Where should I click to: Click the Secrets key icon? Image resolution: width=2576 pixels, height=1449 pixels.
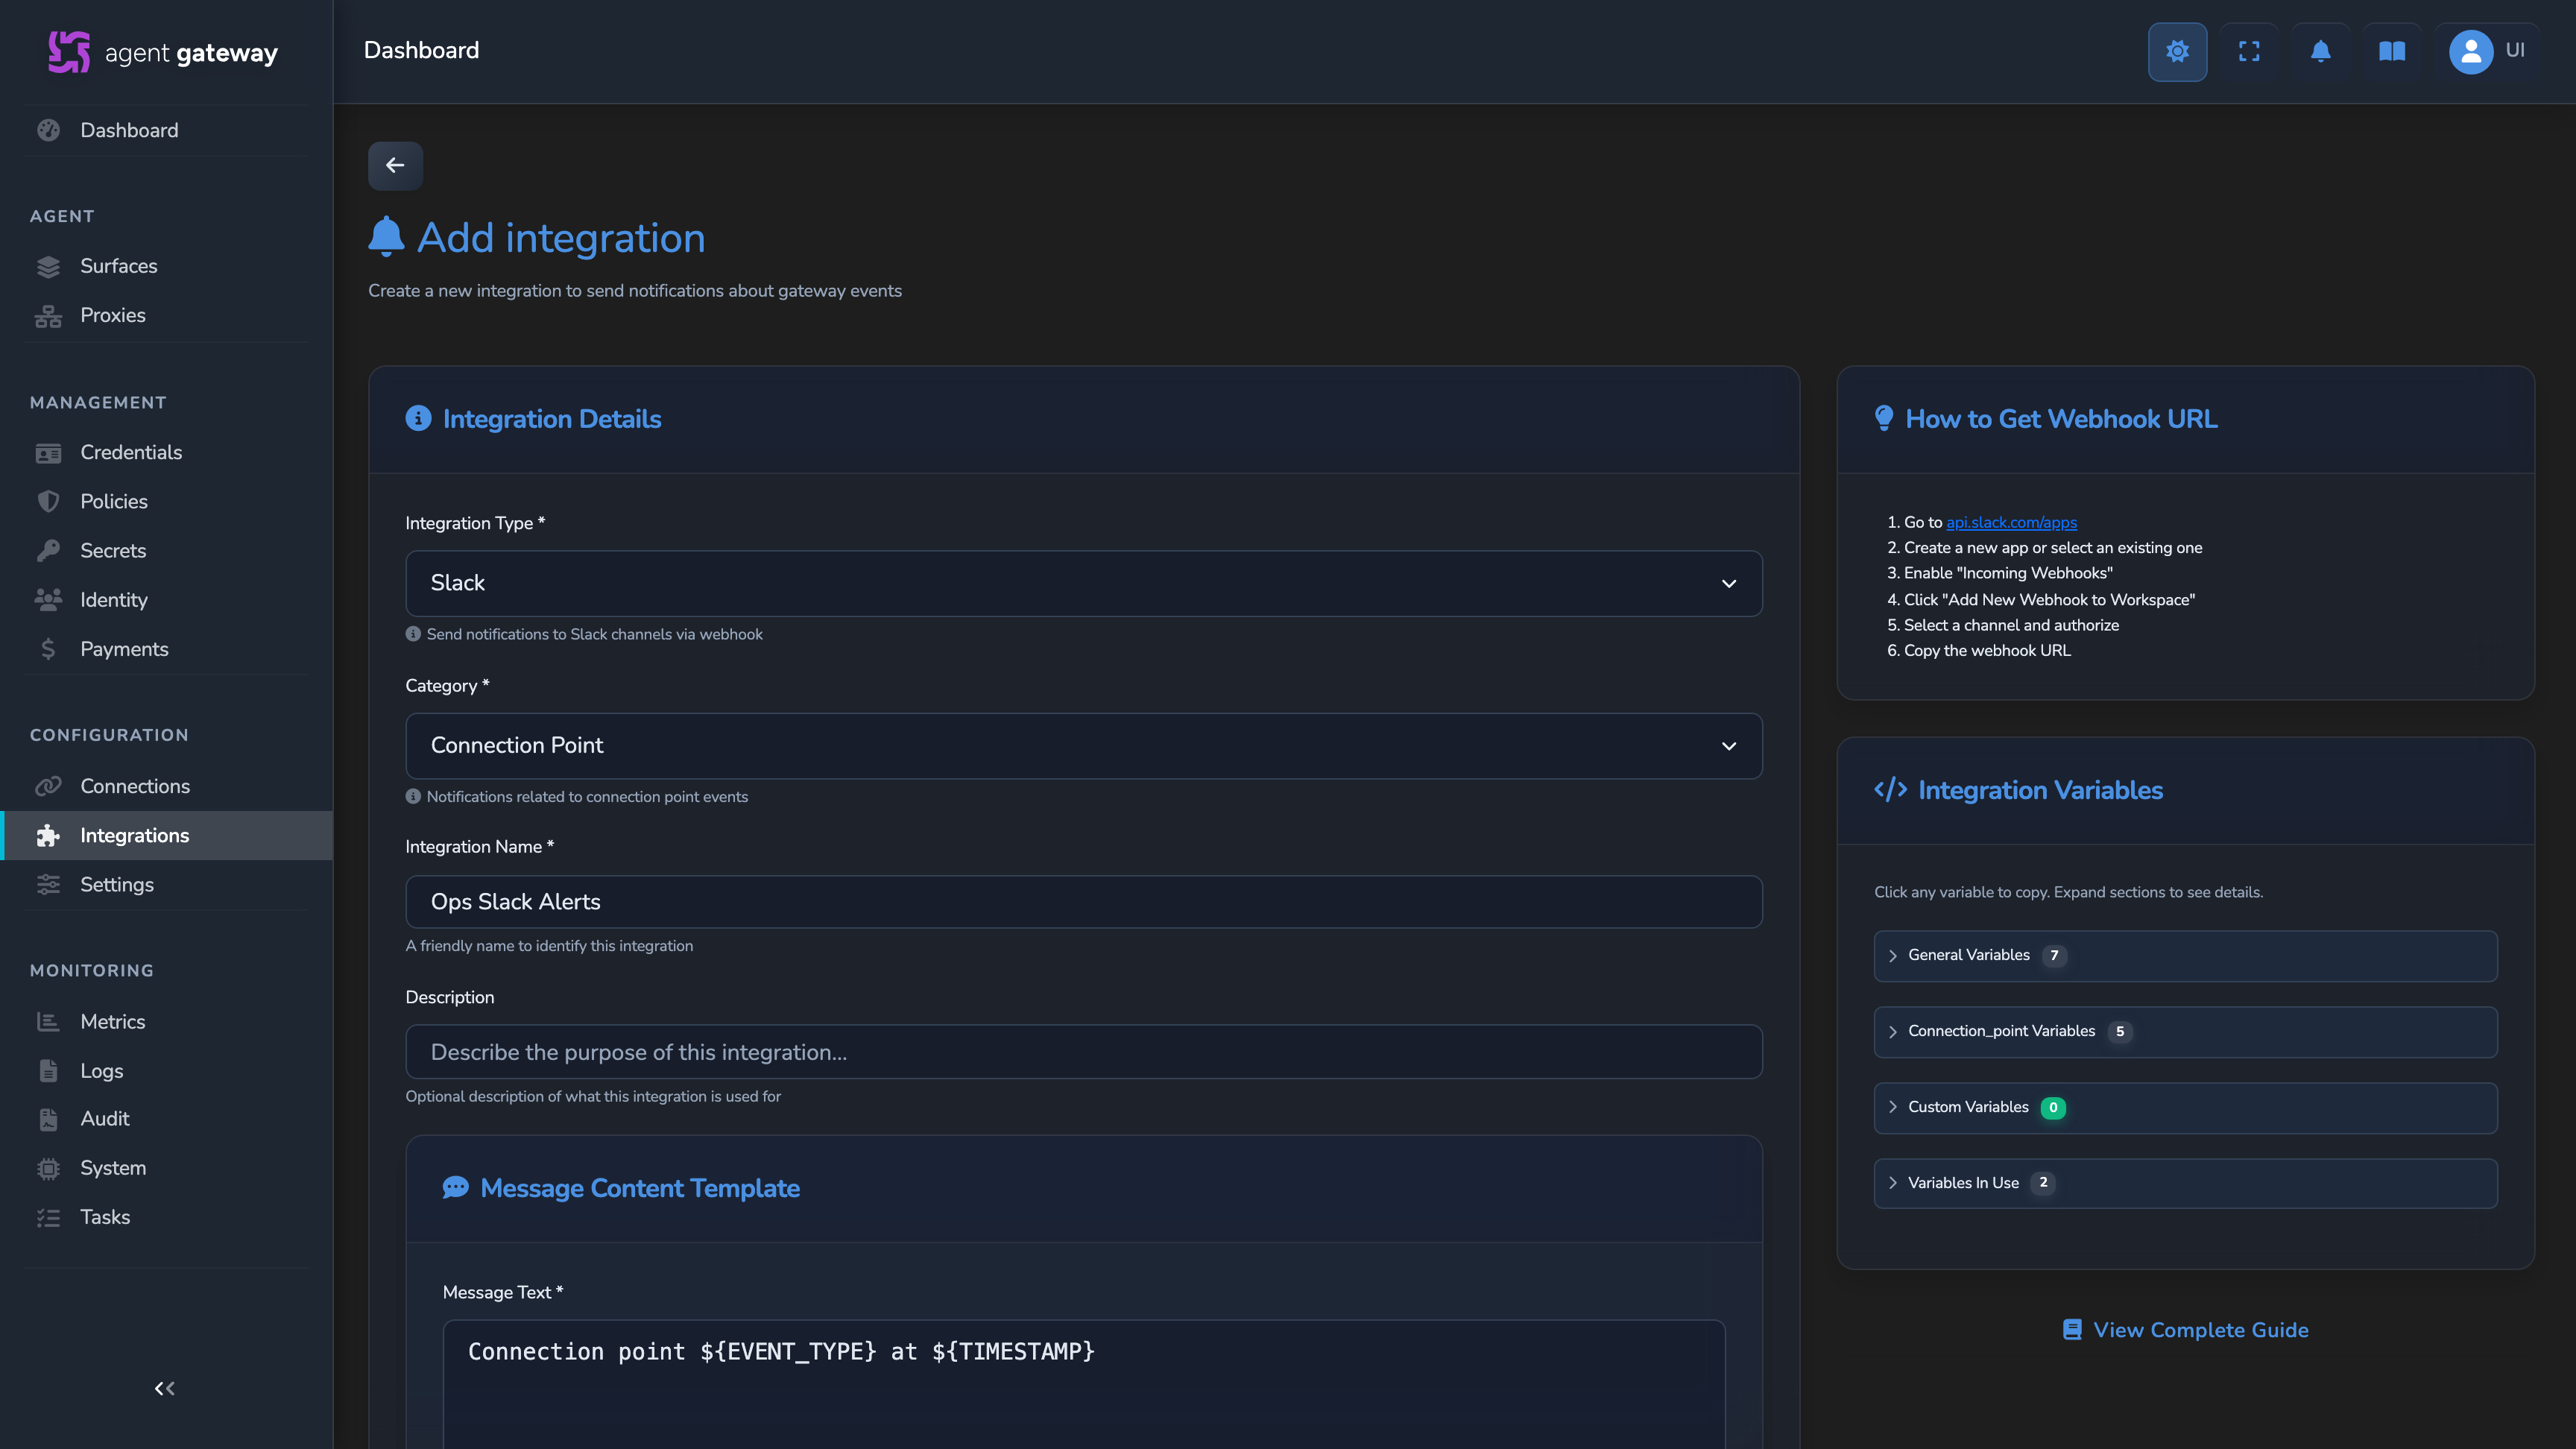48,550
